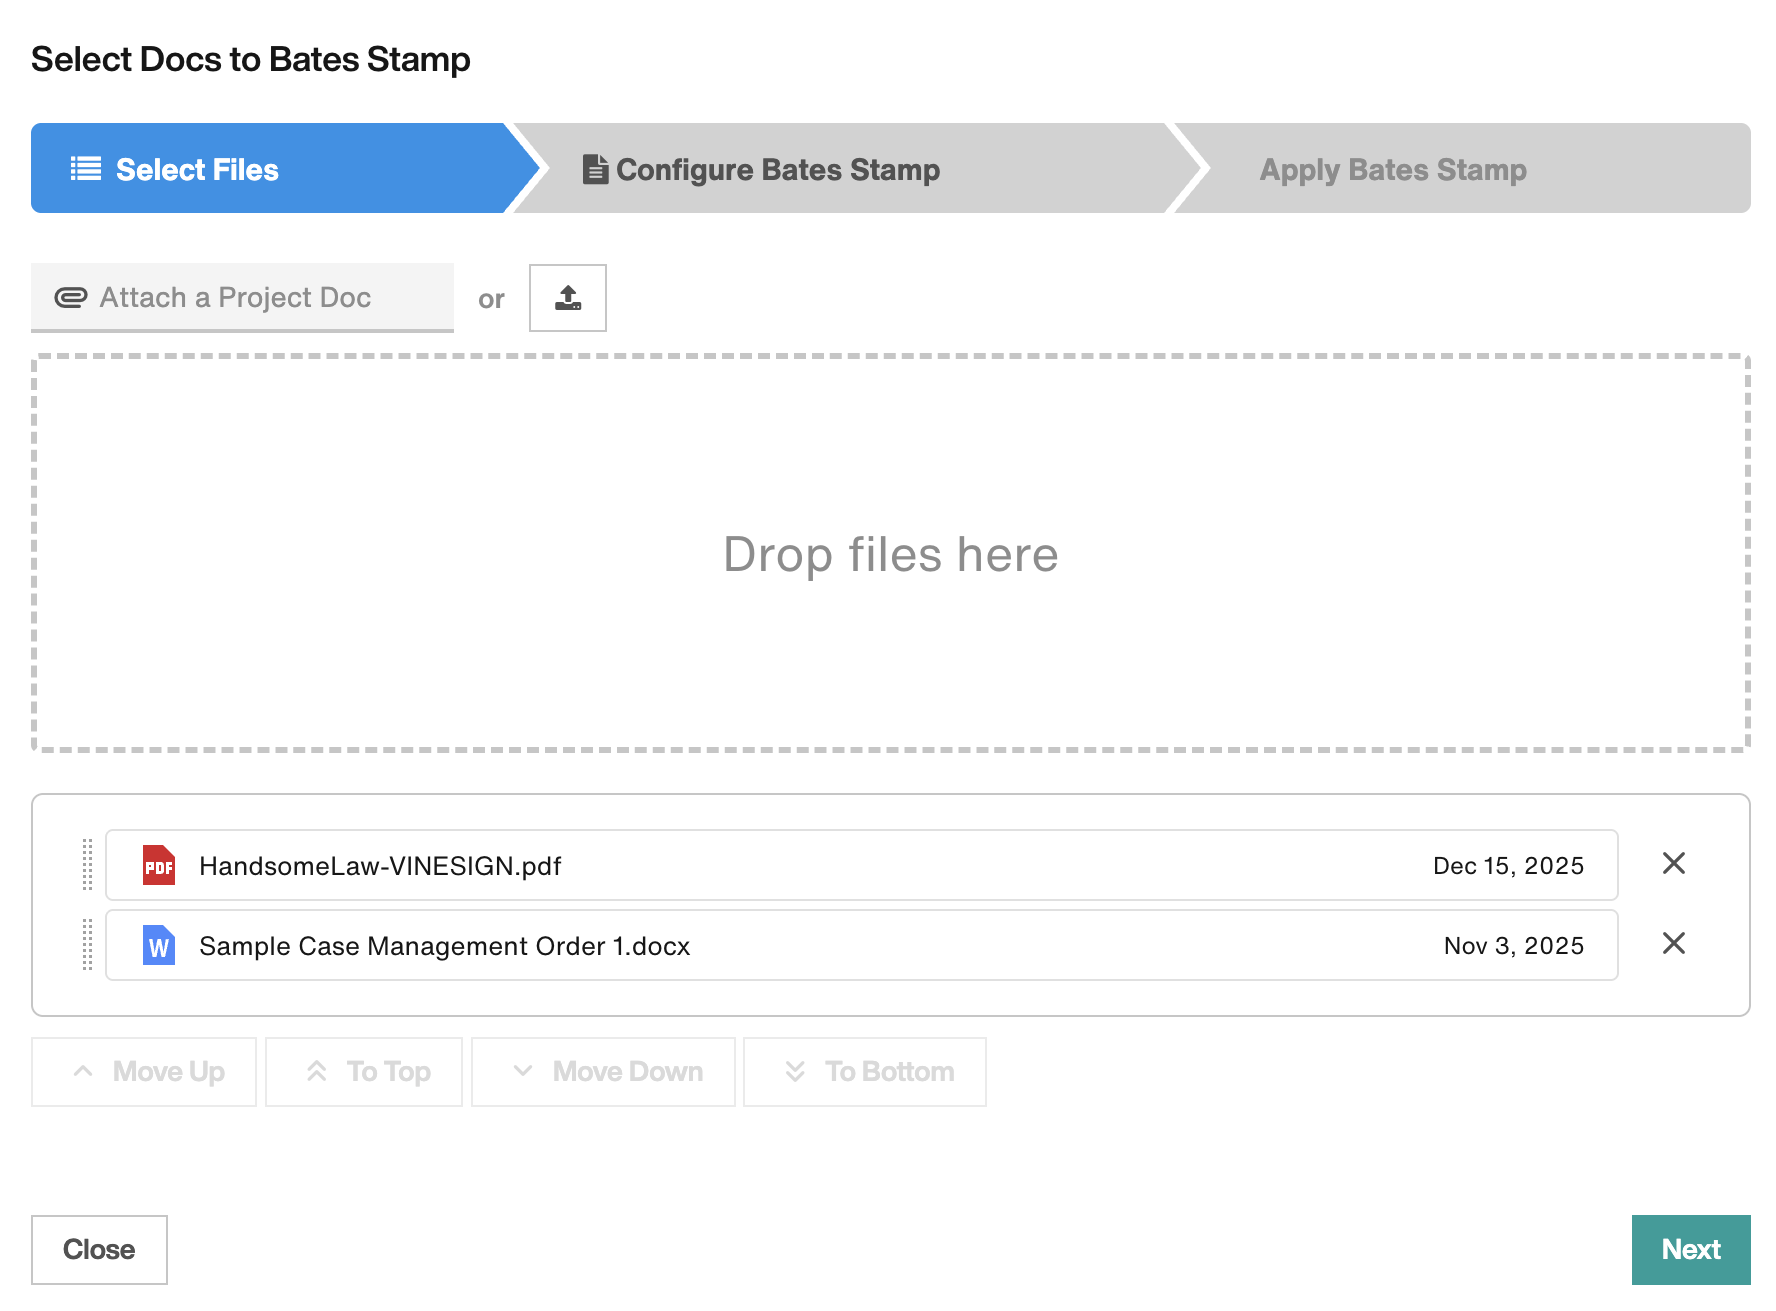Select the Sample Case Management Order 1.docx row

tap(861, 945)
